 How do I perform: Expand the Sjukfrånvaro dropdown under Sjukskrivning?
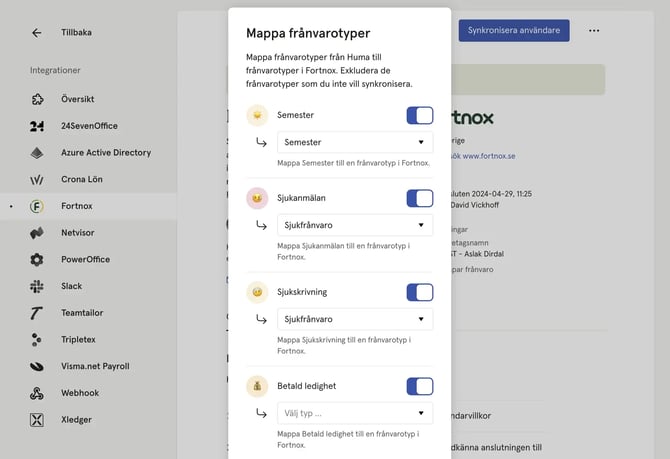point(355,319)
